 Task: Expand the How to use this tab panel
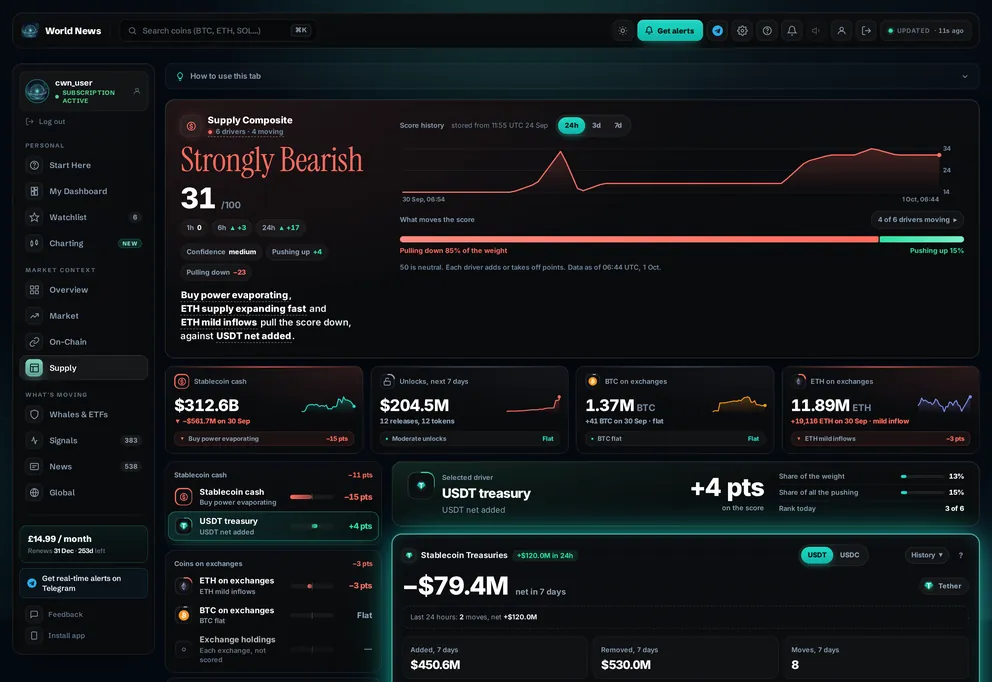tap(572, 76)
